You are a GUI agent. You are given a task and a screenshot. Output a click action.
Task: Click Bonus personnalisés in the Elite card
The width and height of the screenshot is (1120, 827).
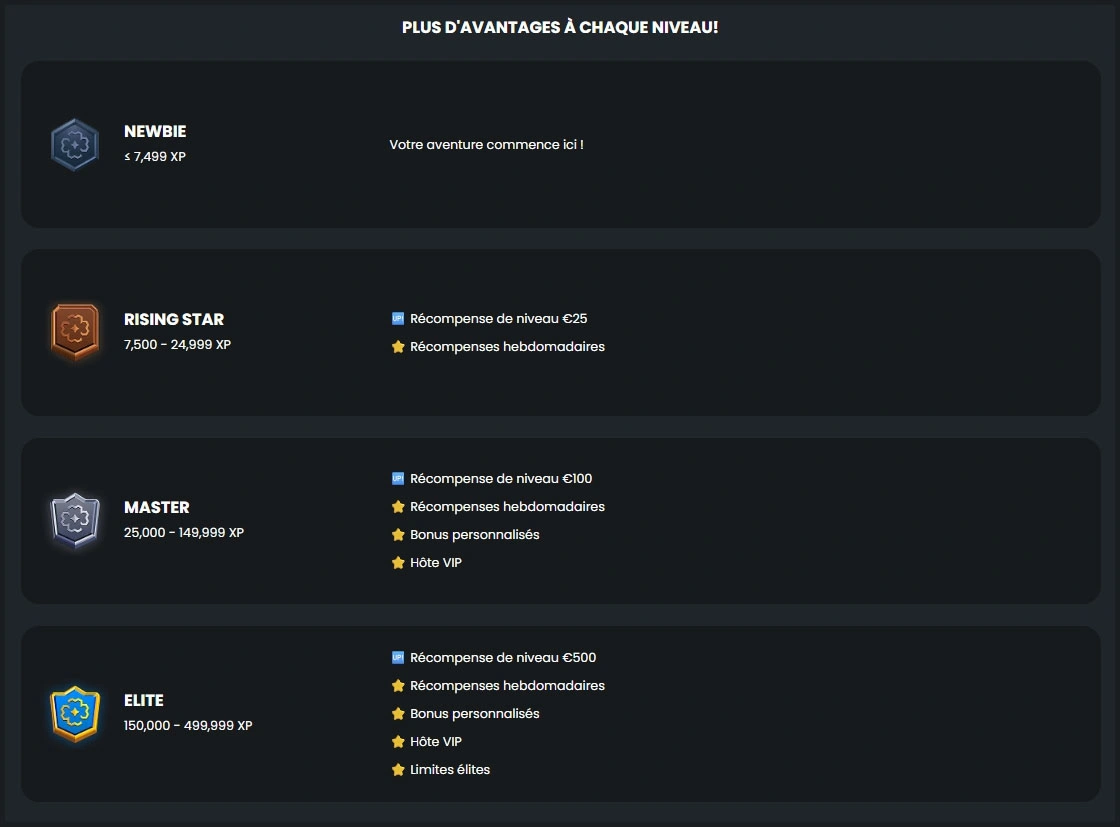point(474,713)
